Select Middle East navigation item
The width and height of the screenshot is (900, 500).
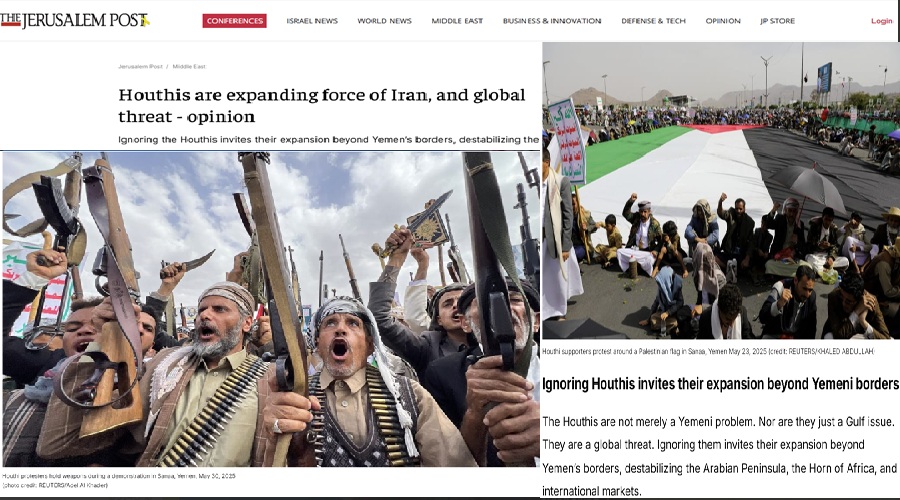pos(457,21)
